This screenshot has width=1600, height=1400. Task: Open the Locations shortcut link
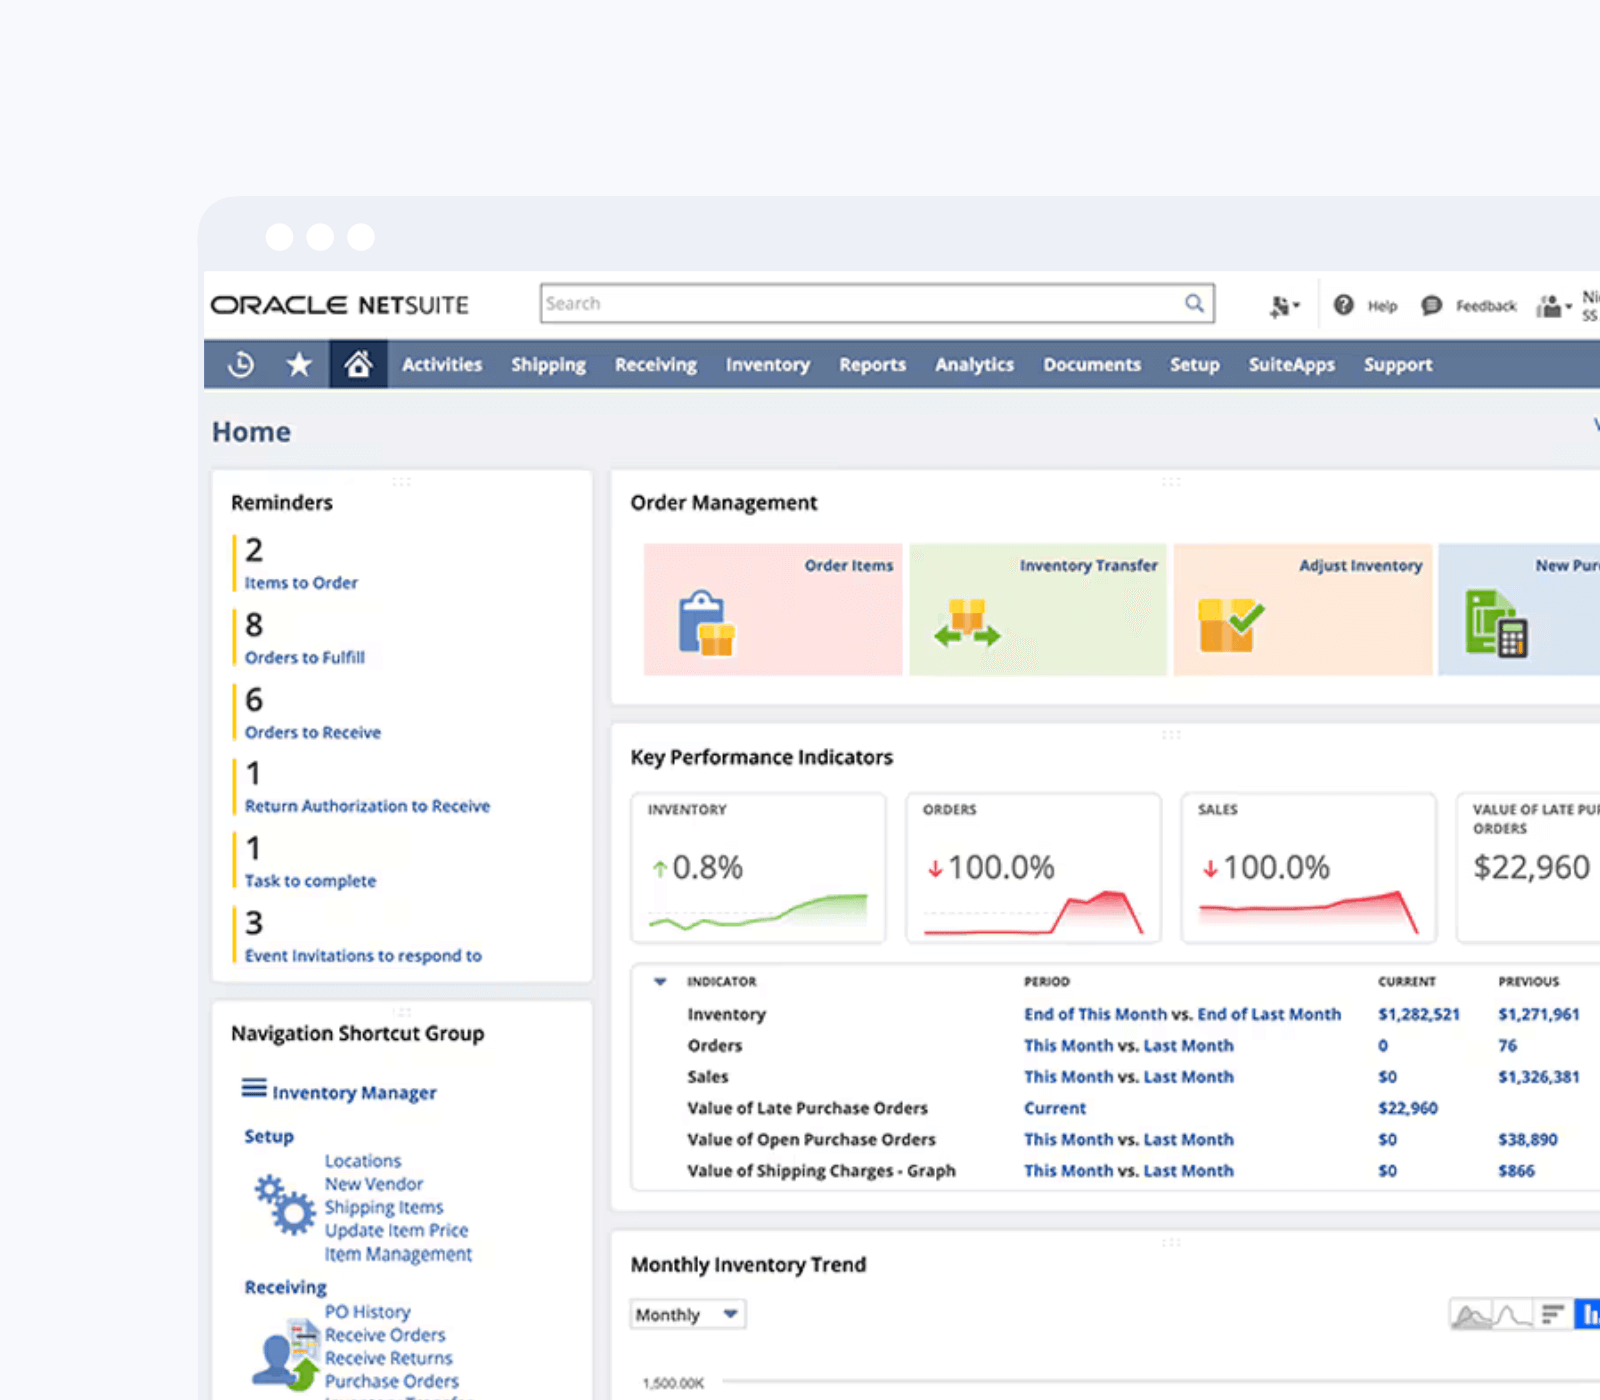click(x=363, y=1161)
